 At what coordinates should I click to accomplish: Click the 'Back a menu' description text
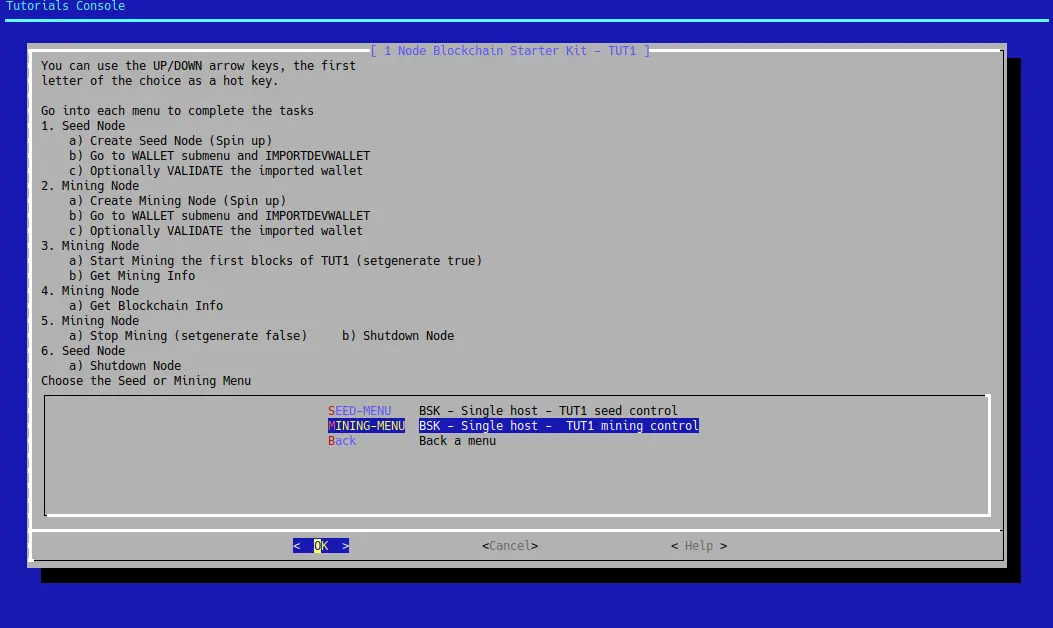click(x=457, y=441)
